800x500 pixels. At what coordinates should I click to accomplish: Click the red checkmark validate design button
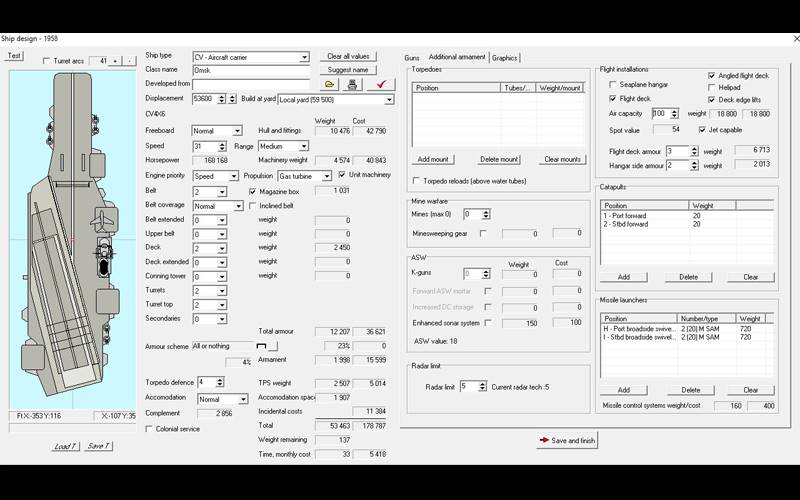pyautogui.click(x=379, y=85)
